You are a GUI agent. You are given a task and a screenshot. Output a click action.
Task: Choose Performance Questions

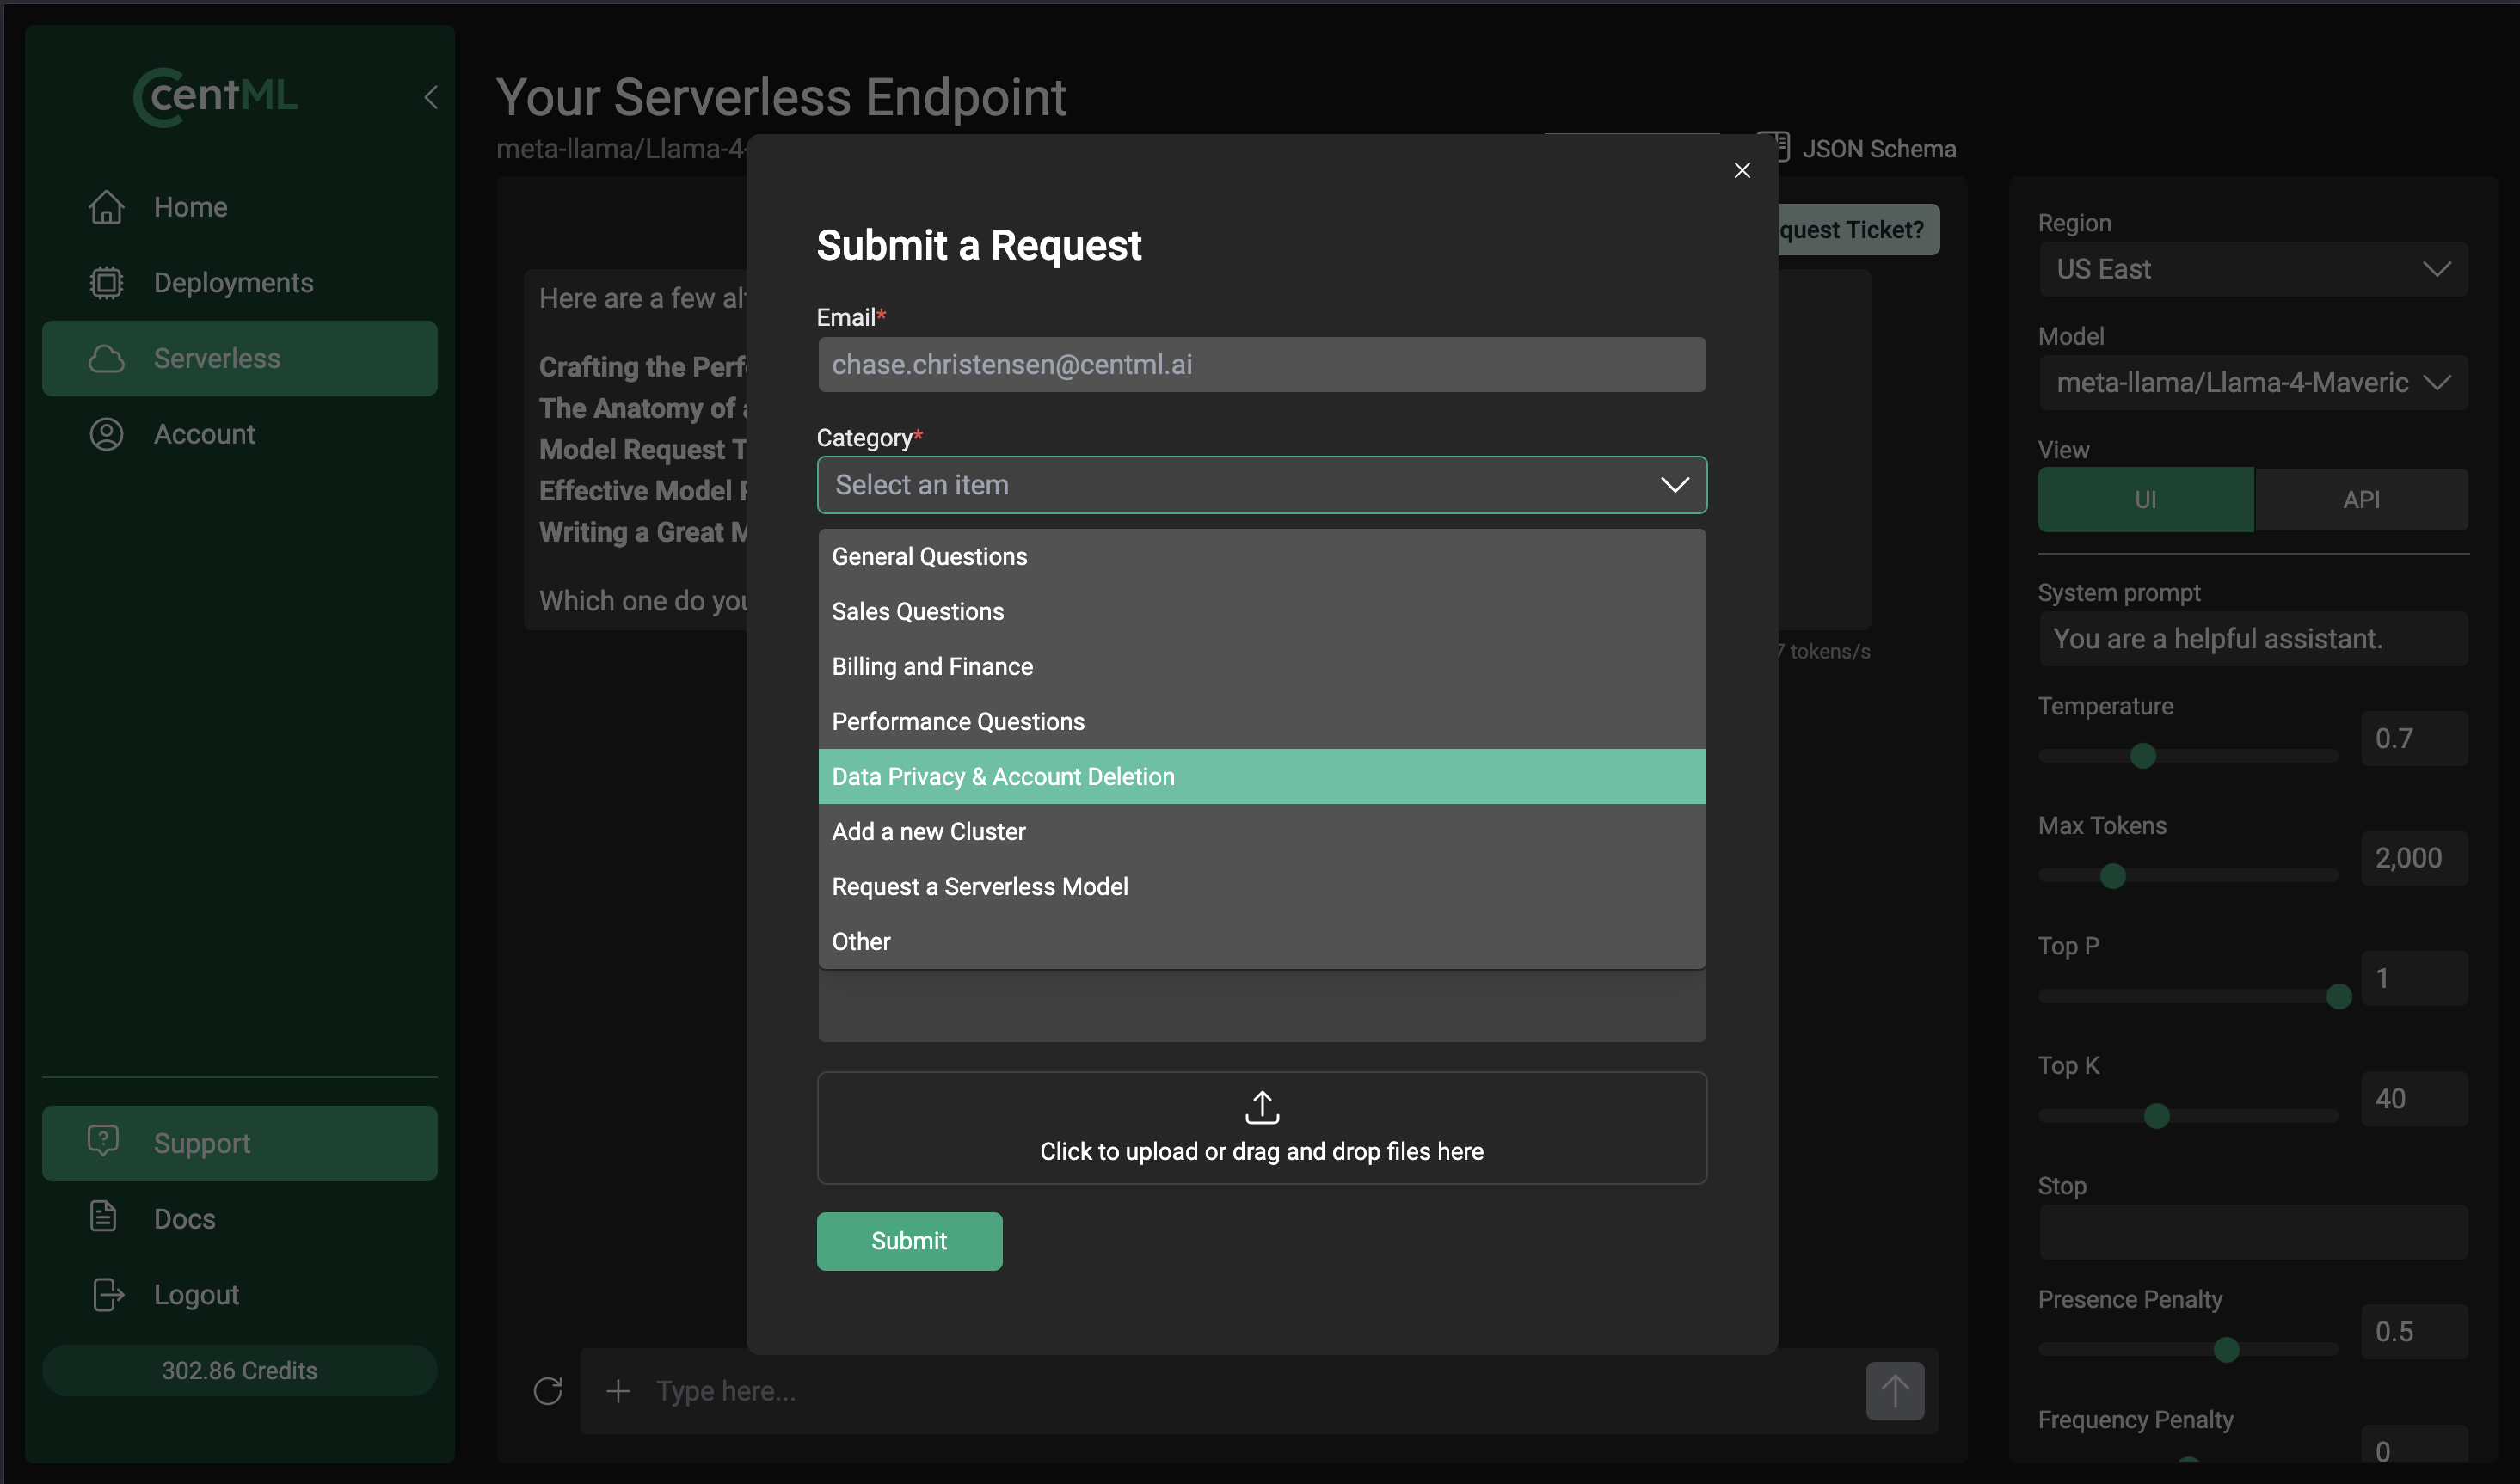pos(1261,721)
